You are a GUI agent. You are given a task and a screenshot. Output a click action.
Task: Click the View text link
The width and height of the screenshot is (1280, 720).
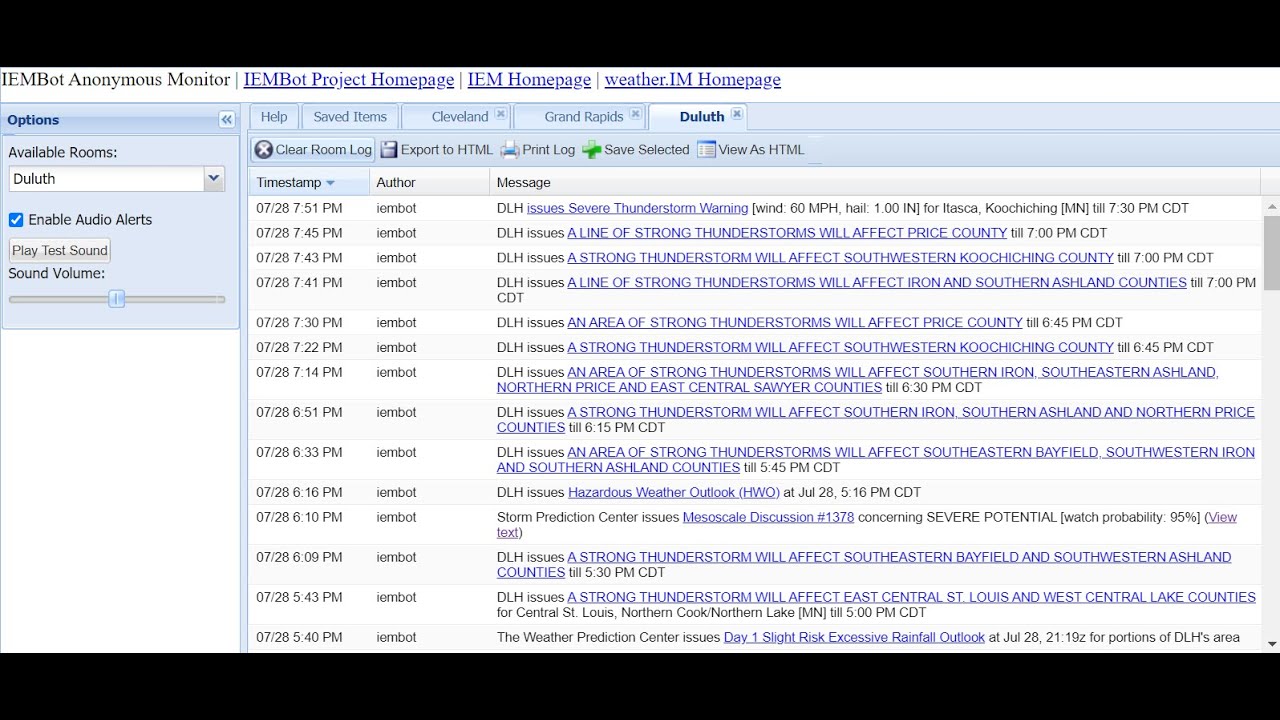[x=1221, y=517]
